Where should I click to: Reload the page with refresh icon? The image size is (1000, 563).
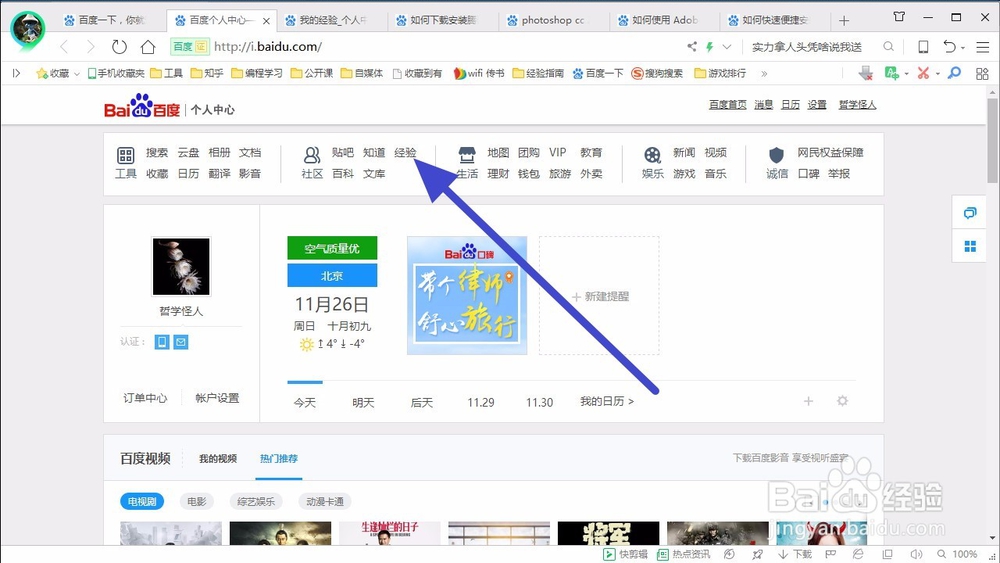click(119, 47)
